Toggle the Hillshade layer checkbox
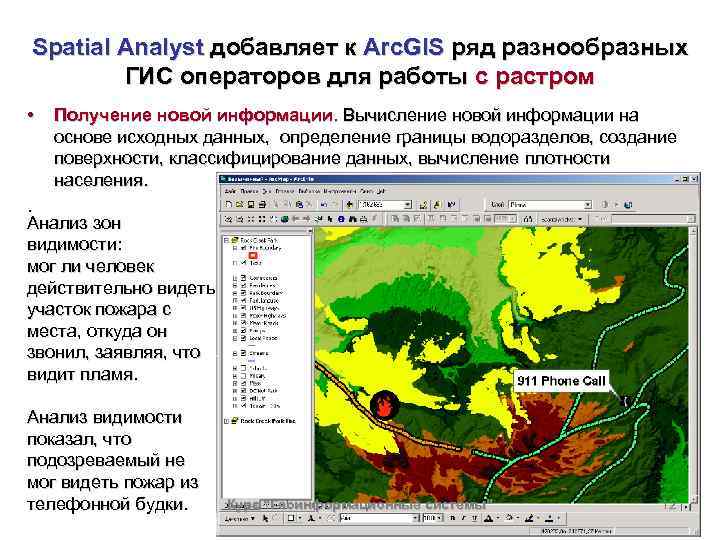Screen dimensions: 720x540 [244, 398]
